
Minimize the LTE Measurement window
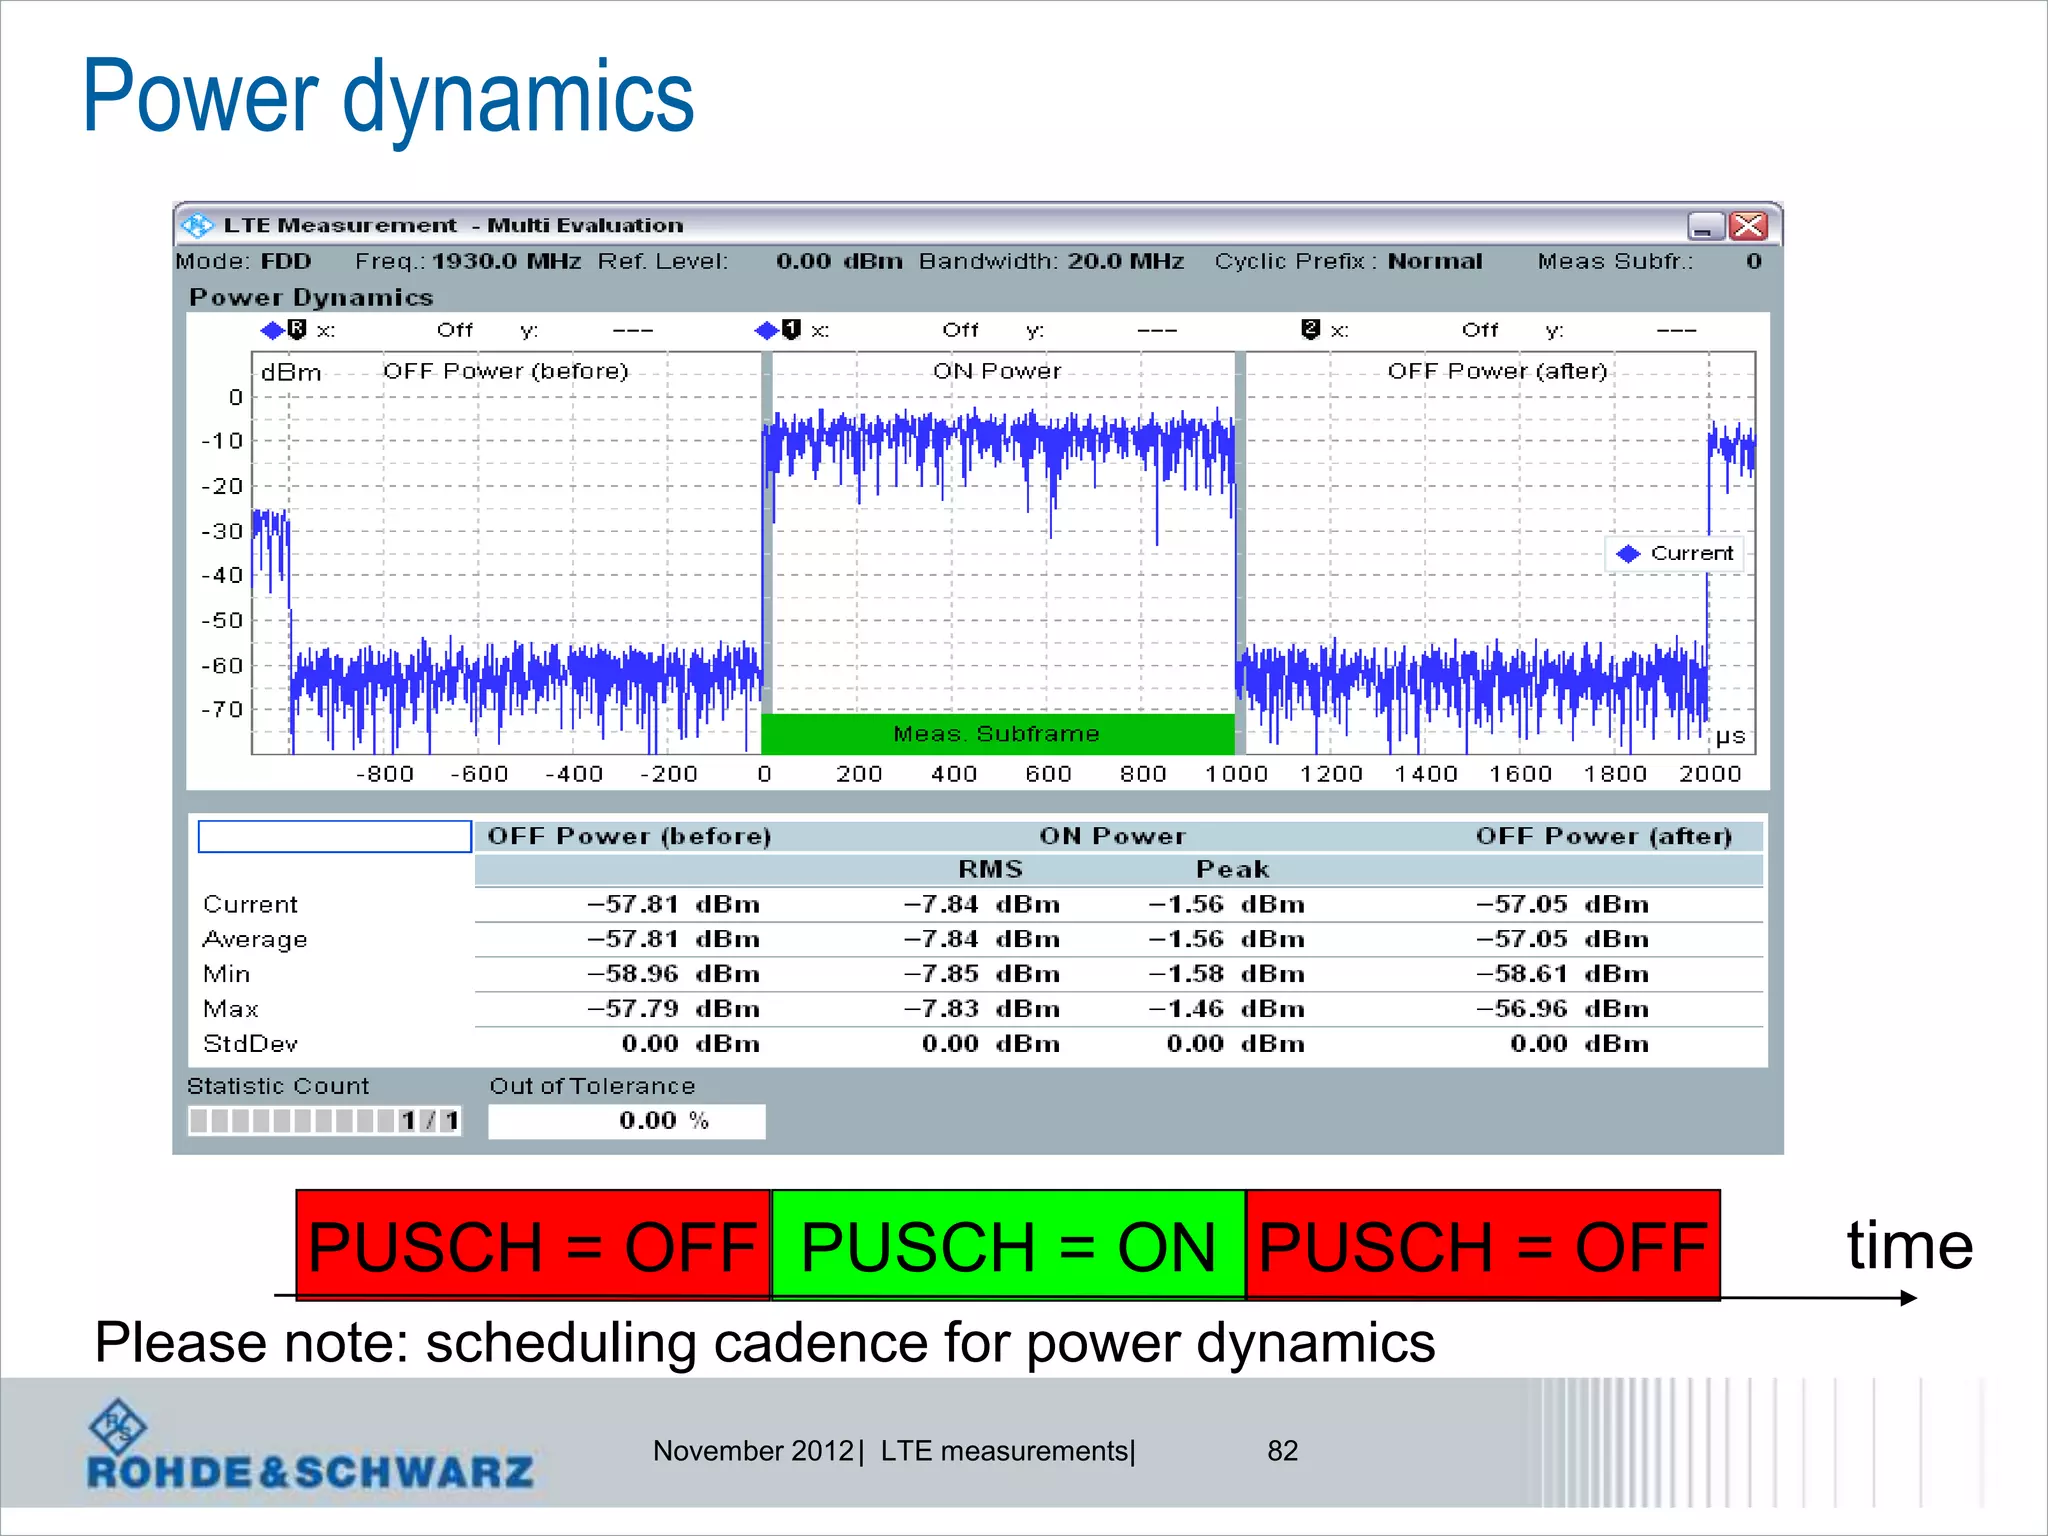coord(1705,226)
